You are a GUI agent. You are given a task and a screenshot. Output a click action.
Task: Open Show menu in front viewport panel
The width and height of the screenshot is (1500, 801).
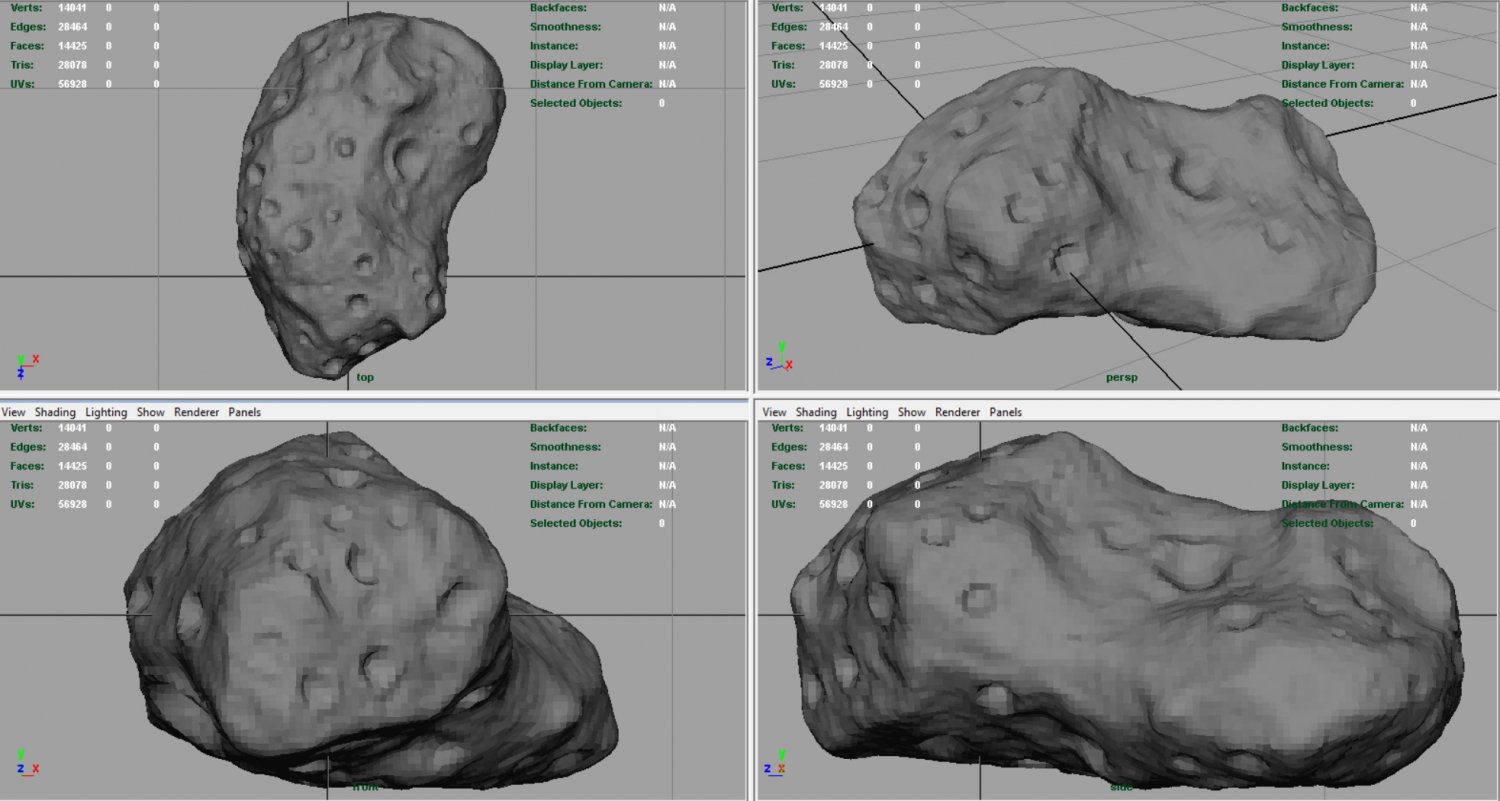point(151,412)
